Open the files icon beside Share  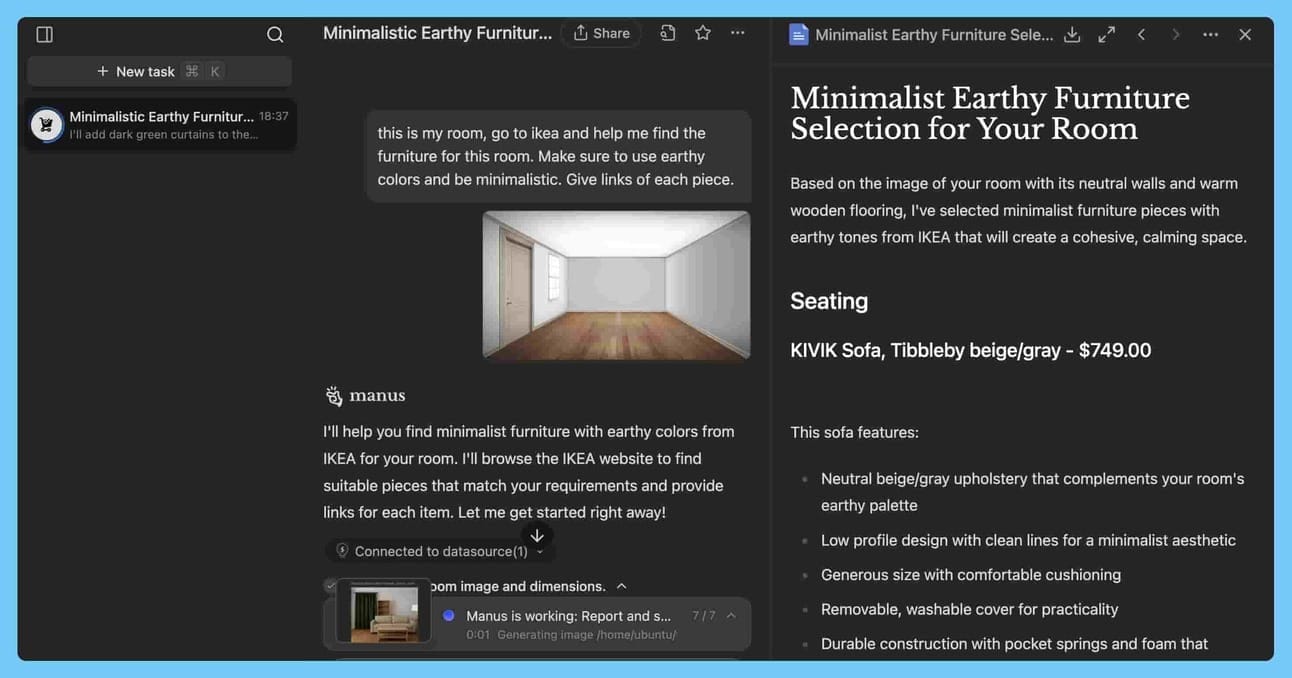click(668, 33)
